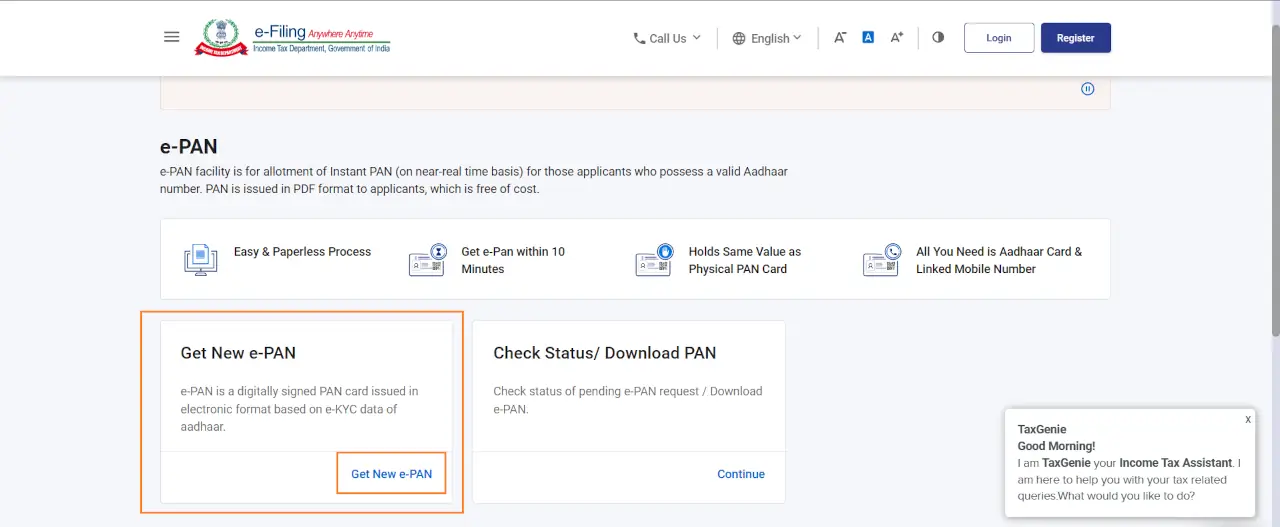Viewport: 1280px width, 527px height.
Task: Pause the banner carousel
Action: click(1088, 89)
